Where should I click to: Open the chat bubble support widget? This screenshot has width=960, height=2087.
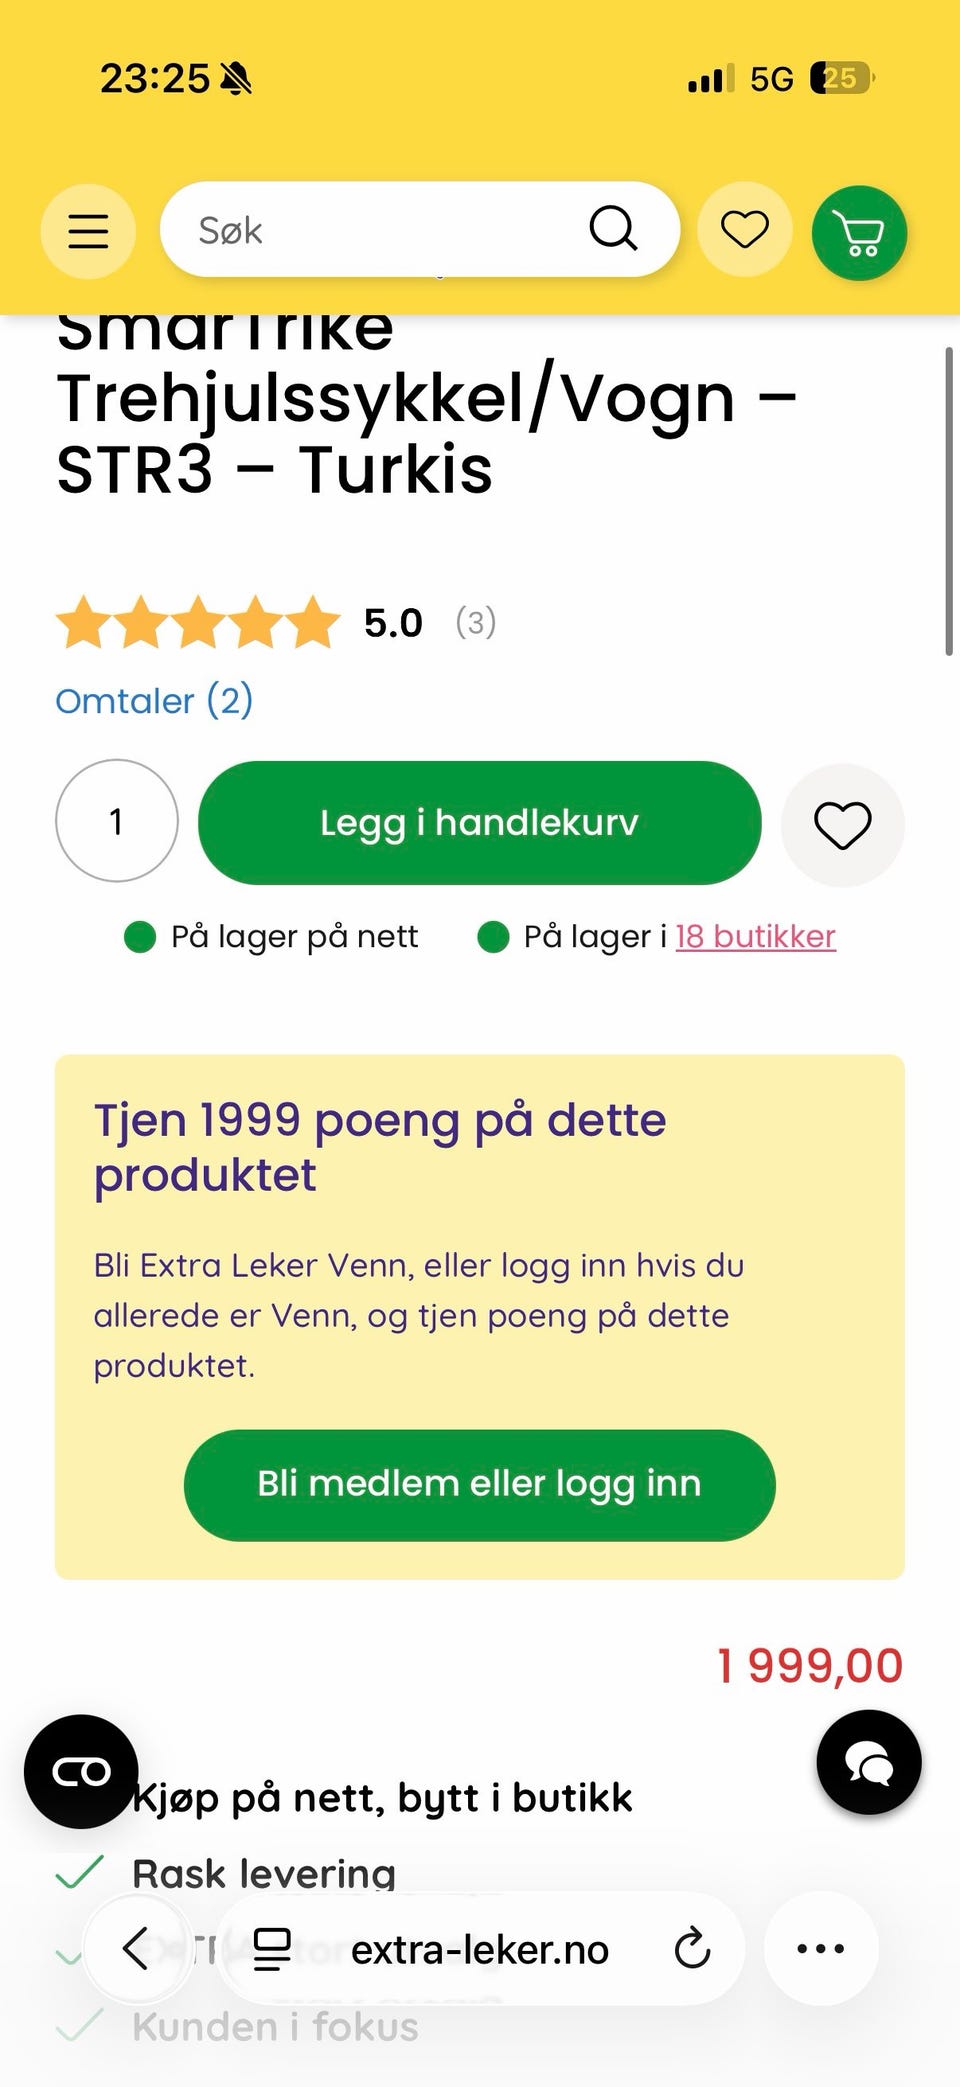pos(869,1762)
